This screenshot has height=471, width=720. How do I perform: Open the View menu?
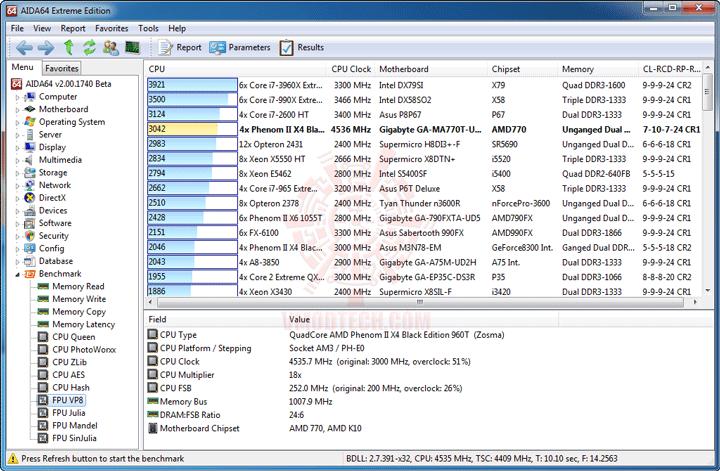tap(42, 28)
